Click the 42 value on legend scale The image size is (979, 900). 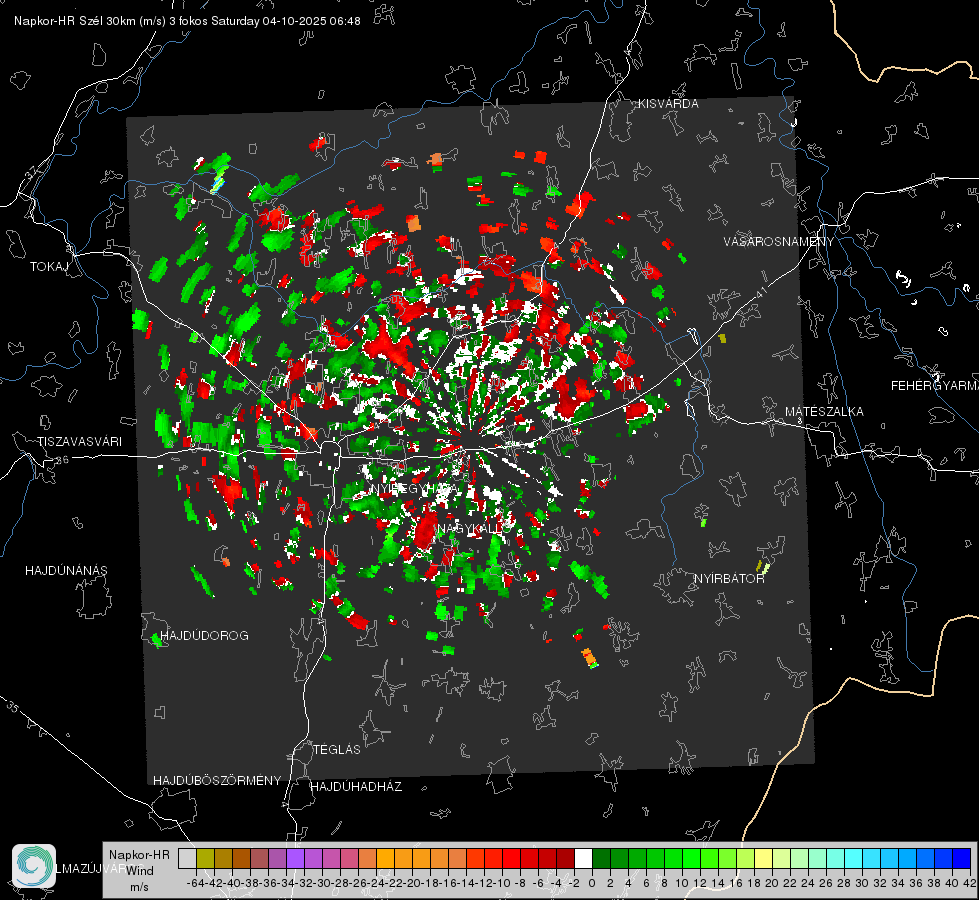click(x=970, y=883)
